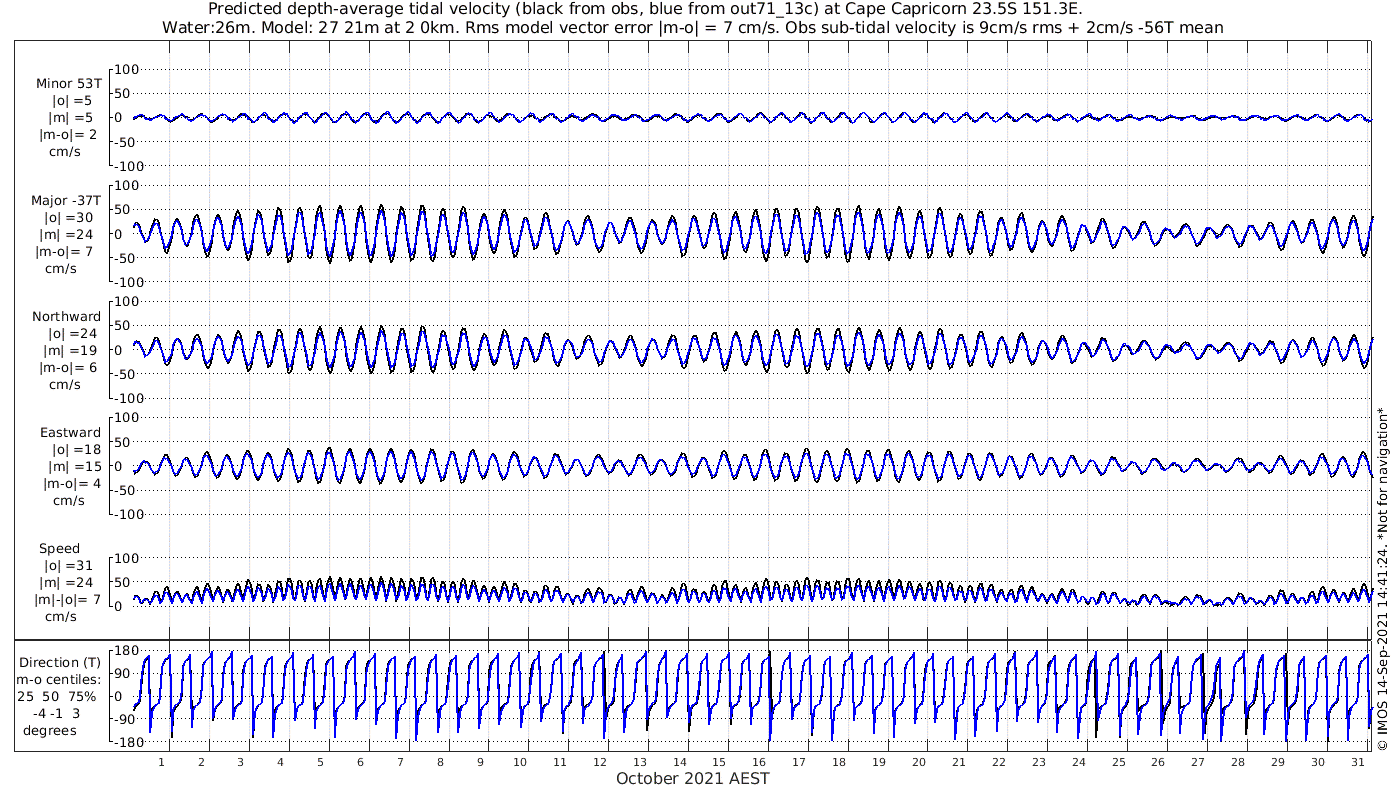
Task: Click day '1' on the date axis
Action: [161, 762]
